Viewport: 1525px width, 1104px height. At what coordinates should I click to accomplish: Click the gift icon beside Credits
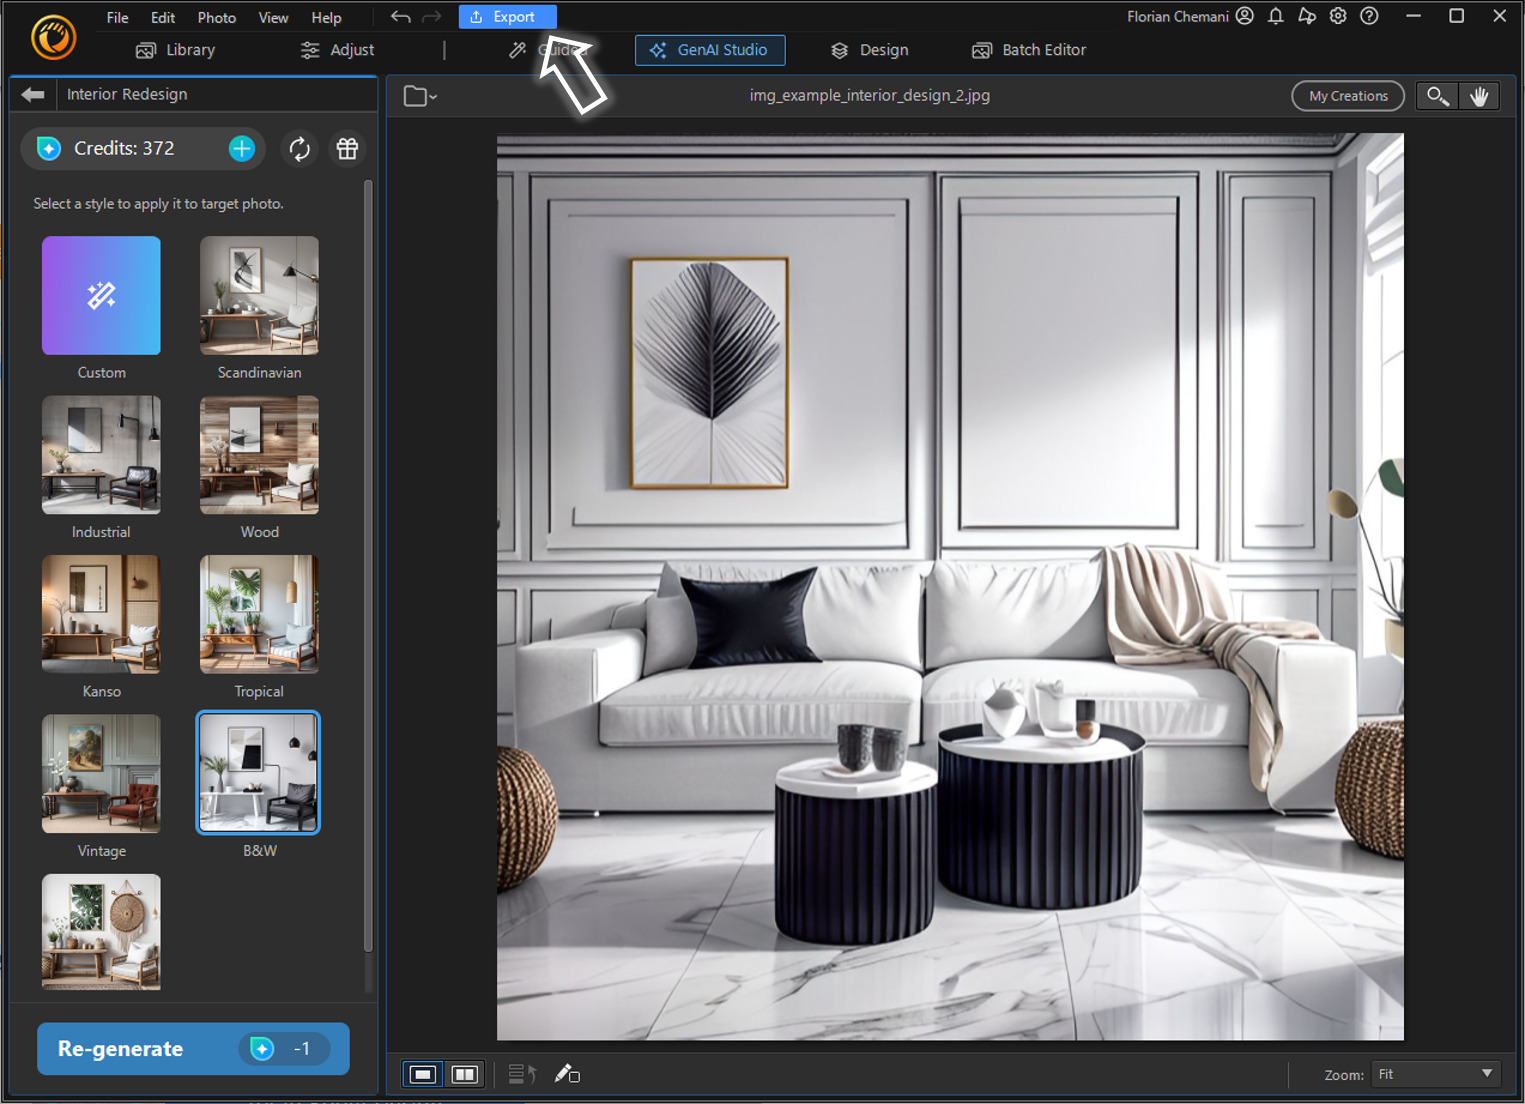[347, 148]
